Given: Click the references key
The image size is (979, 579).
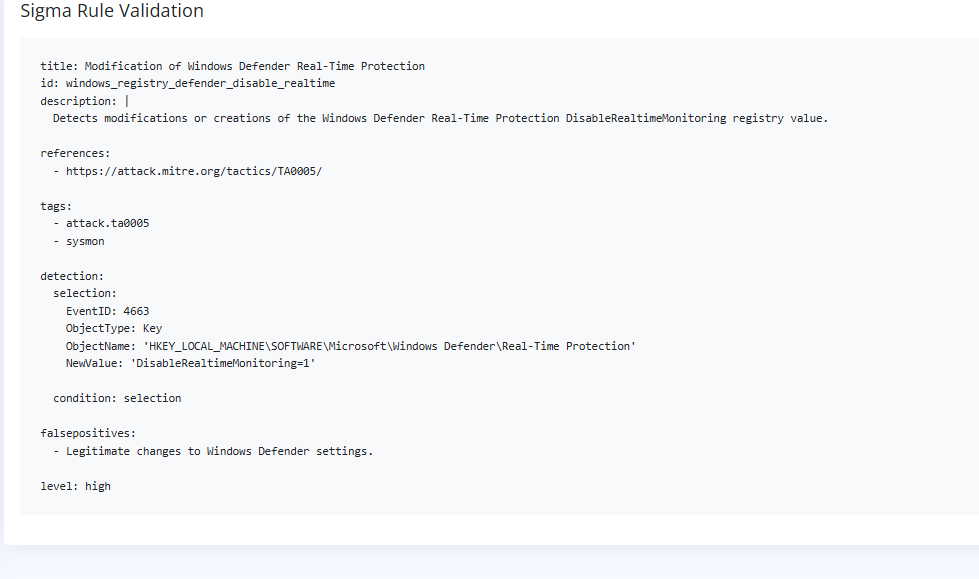Looking at the screenshot, I should 75,153.
